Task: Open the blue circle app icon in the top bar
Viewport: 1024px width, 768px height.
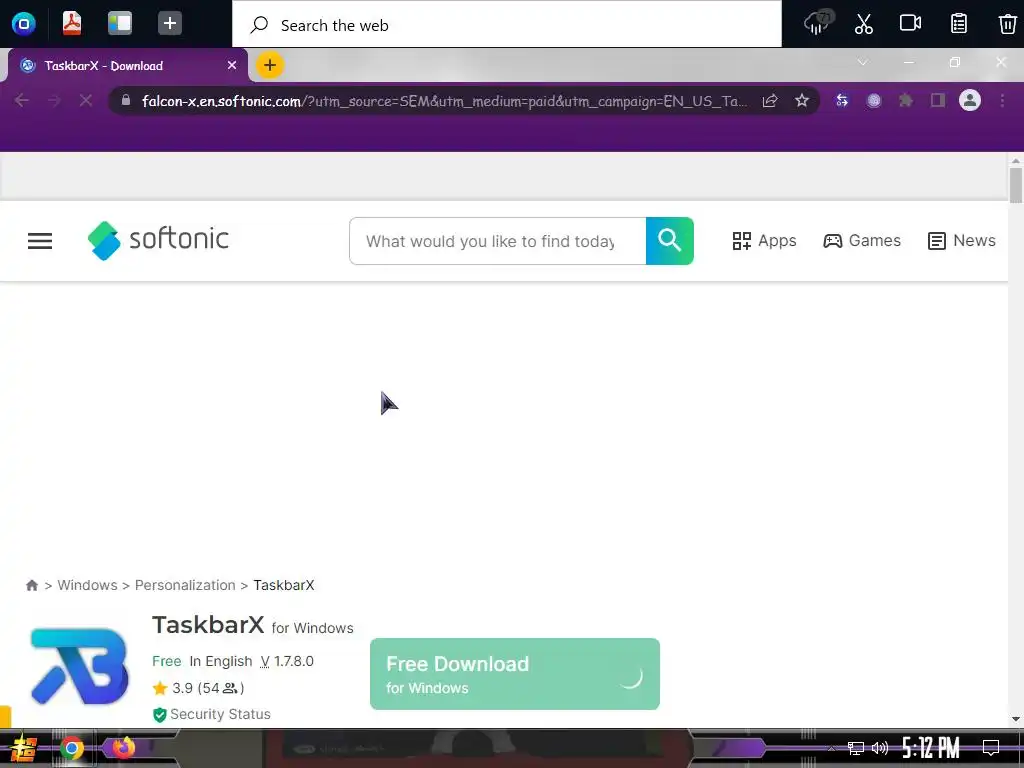Action: (24, 24)
